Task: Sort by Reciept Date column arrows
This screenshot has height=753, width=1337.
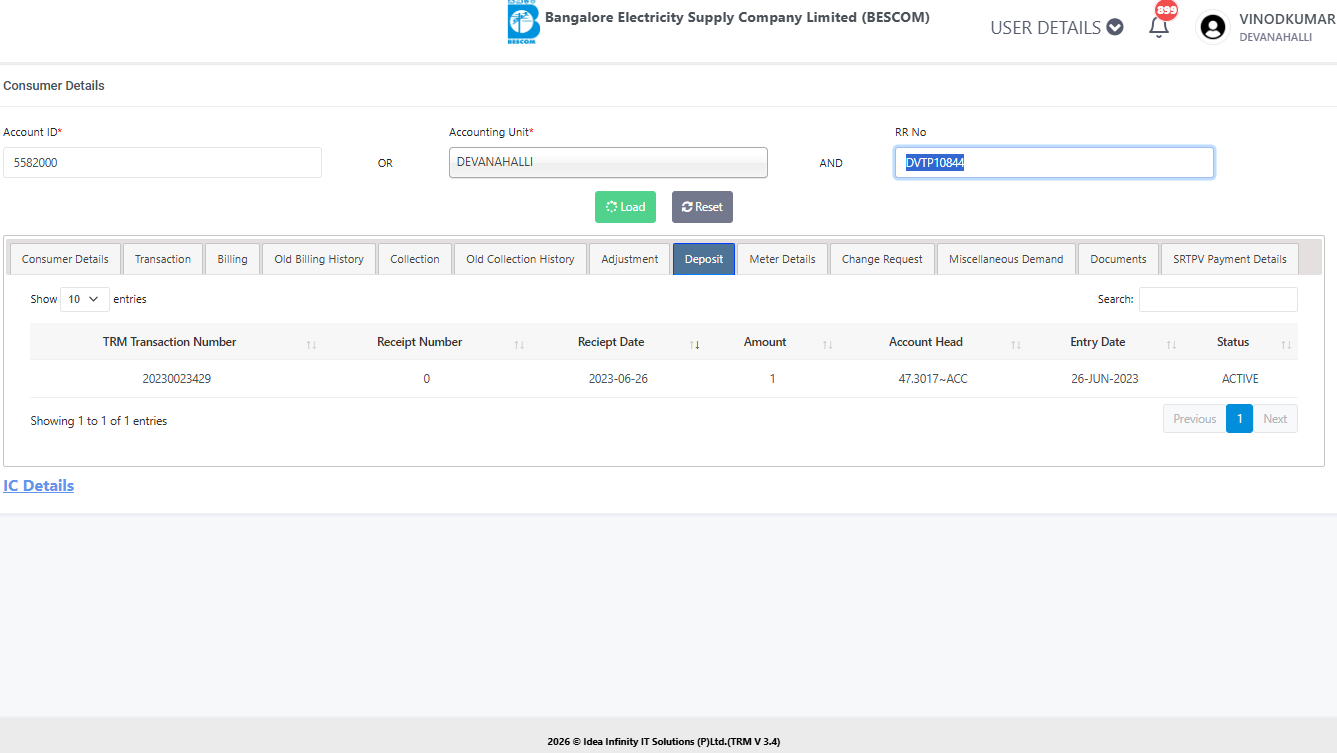Action: coord(695,344)
